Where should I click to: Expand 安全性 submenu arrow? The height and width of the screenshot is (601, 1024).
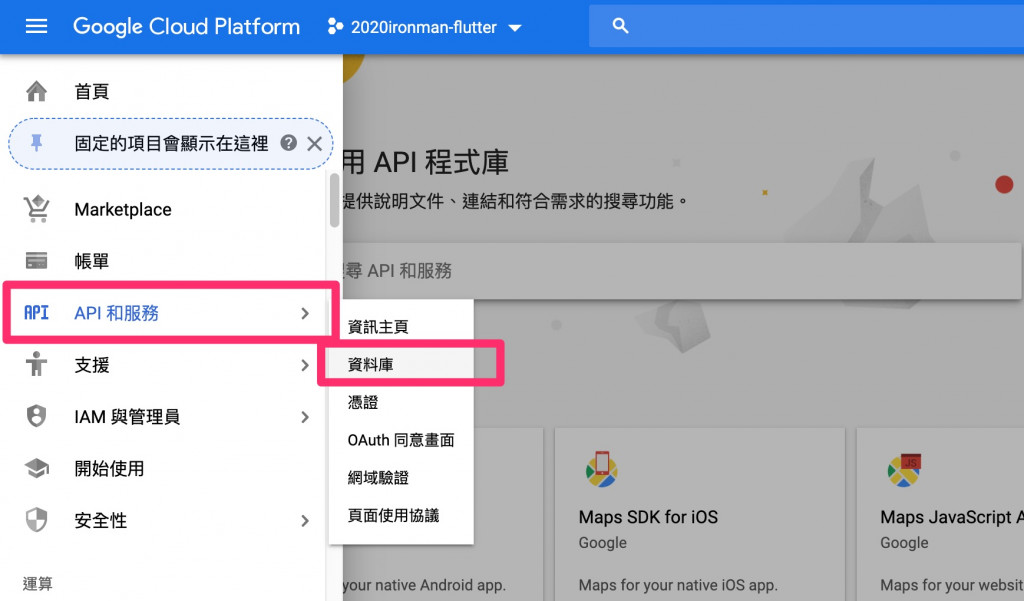305,521
